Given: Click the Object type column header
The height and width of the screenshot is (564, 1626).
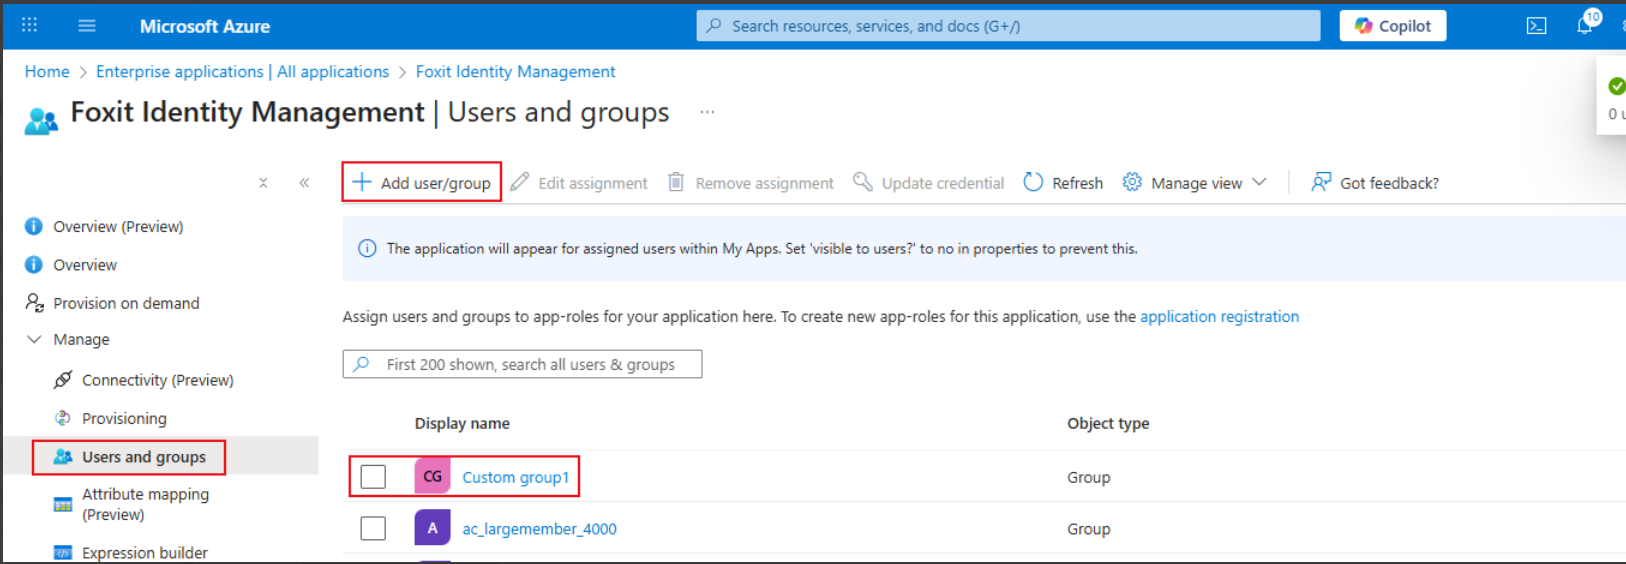Looking at the screenshot, I should tap(1108, 423).
